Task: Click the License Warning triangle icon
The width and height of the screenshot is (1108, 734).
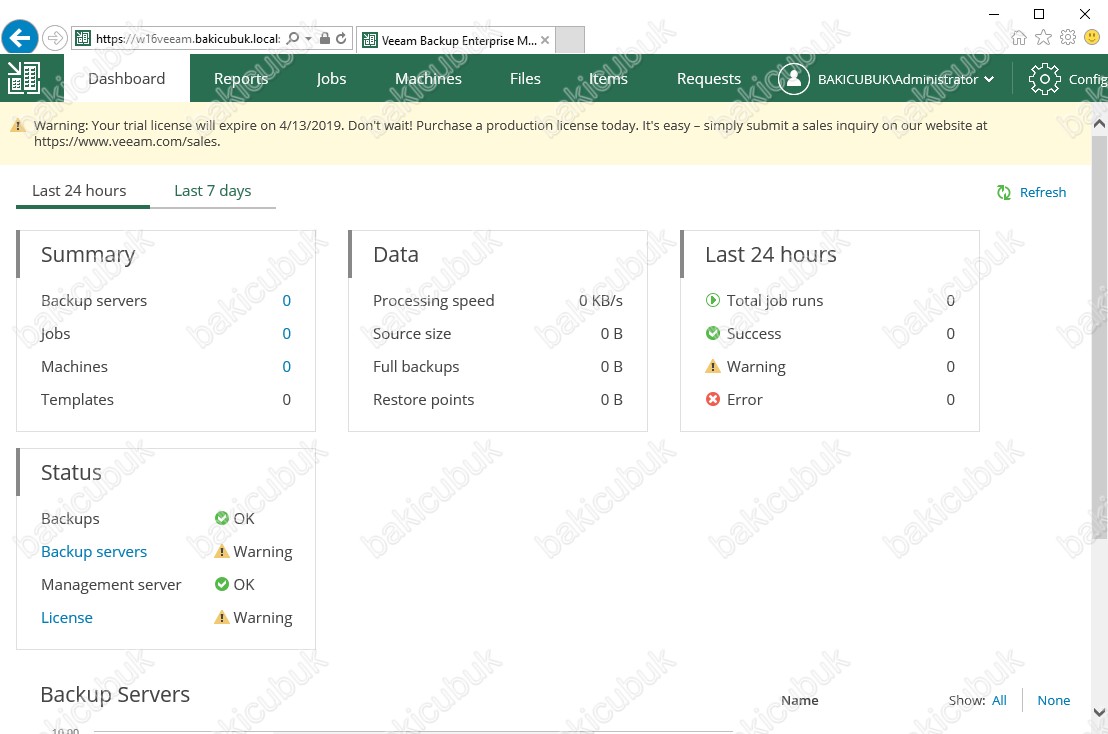Action: 222,617
